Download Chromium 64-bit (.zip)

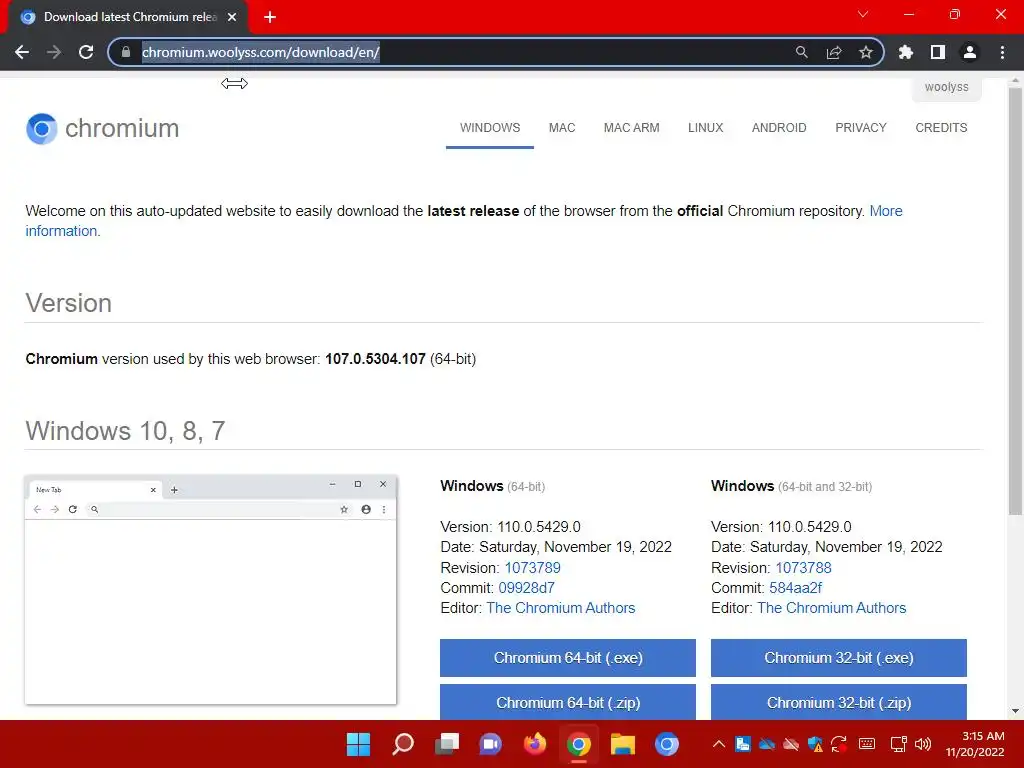[x=568, y=702]
